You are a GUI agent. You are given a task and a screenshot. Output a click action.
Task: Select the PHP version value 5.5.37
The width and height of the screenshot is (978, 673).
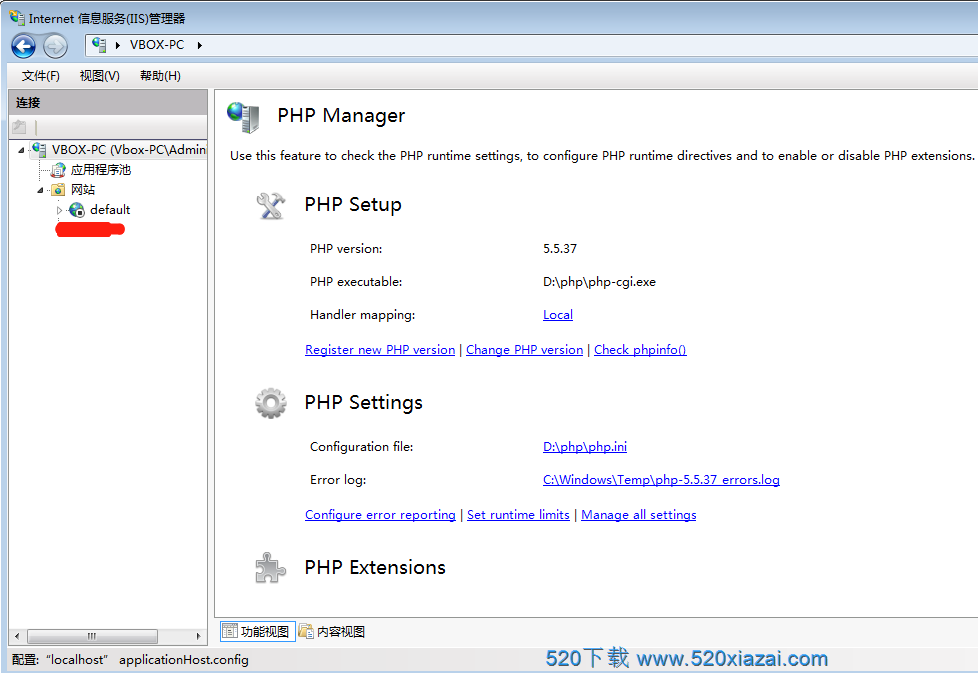coord(560,249)
